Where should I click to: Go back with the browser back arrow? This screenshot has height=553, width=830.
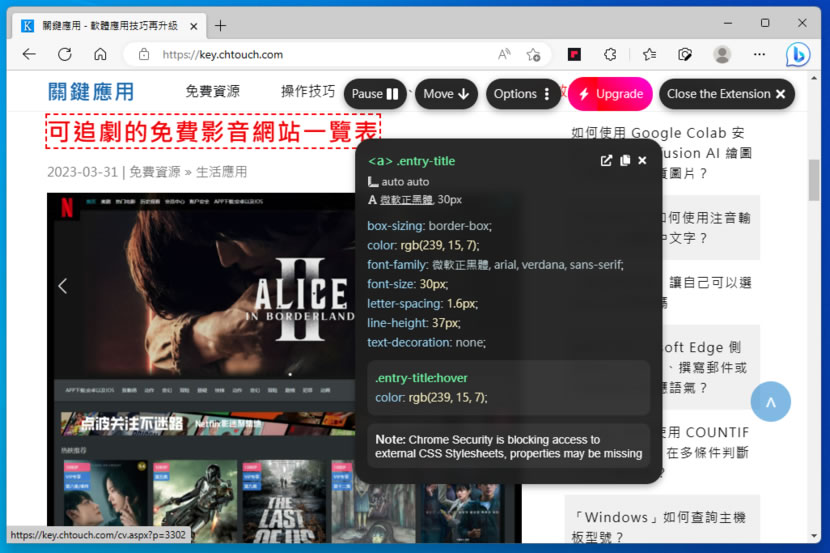(x=30, y=54)
